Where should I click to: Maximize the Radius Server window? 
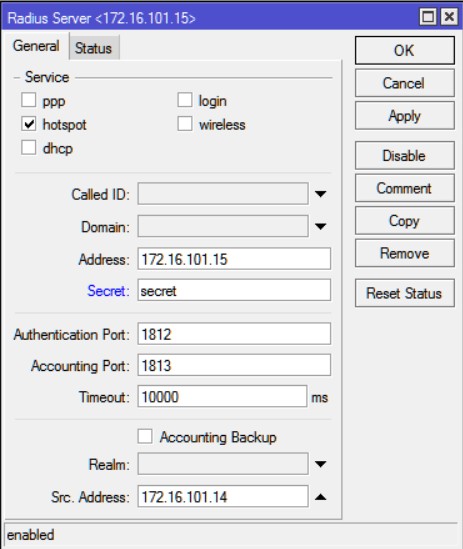coord(428,16)
